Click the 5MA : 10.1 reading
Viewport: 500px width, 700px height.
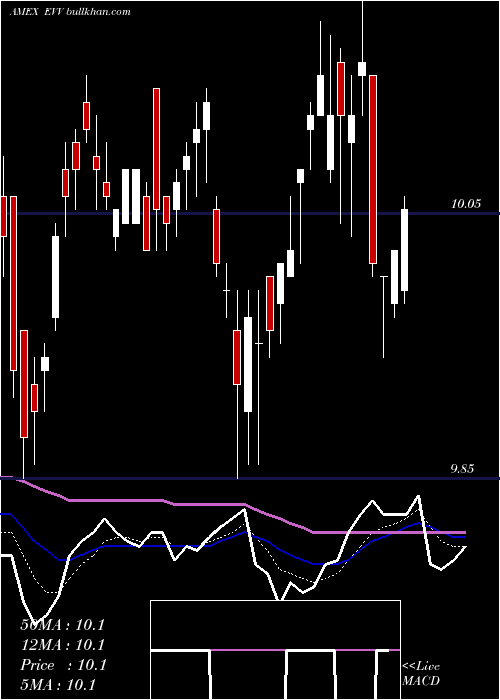coord(58,685)
